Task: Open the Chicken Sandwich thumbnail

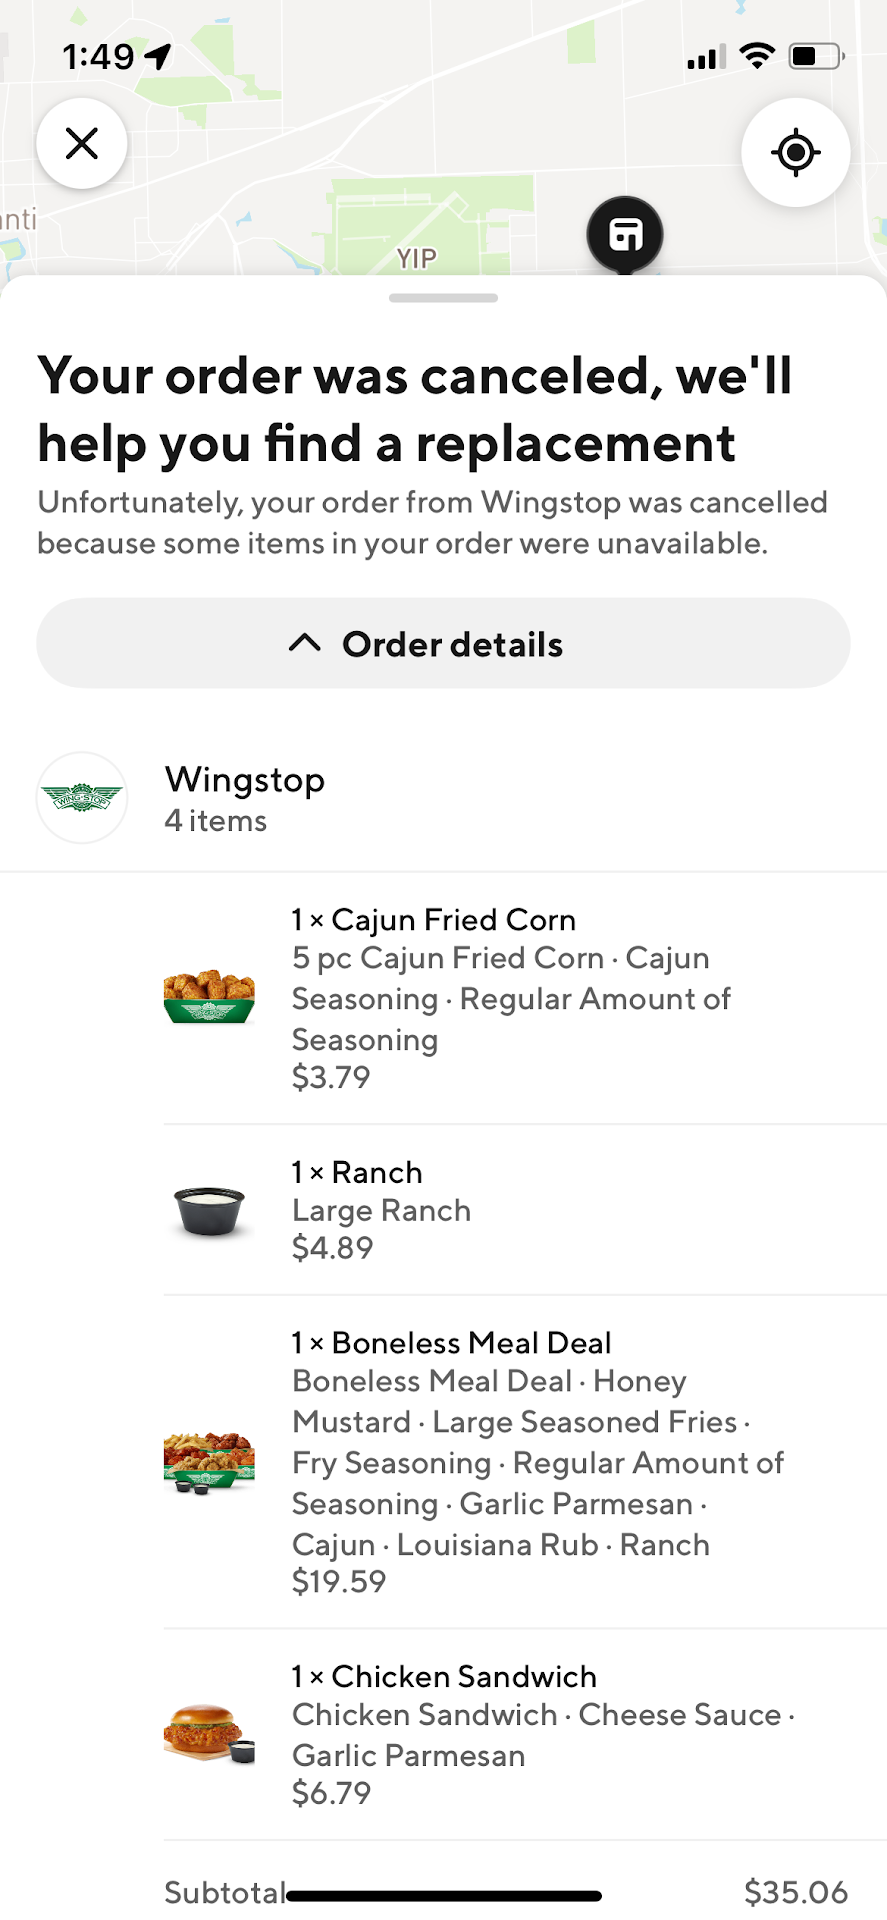Action: click(x=209, y=1733)
